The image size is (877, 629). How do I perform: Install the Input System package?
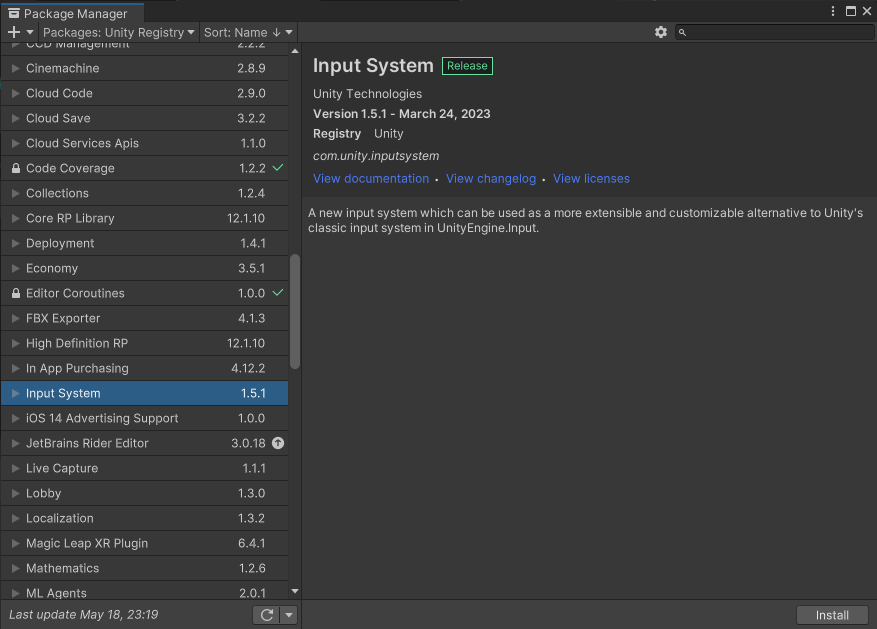pyautogui.click(x=832, y=615)
